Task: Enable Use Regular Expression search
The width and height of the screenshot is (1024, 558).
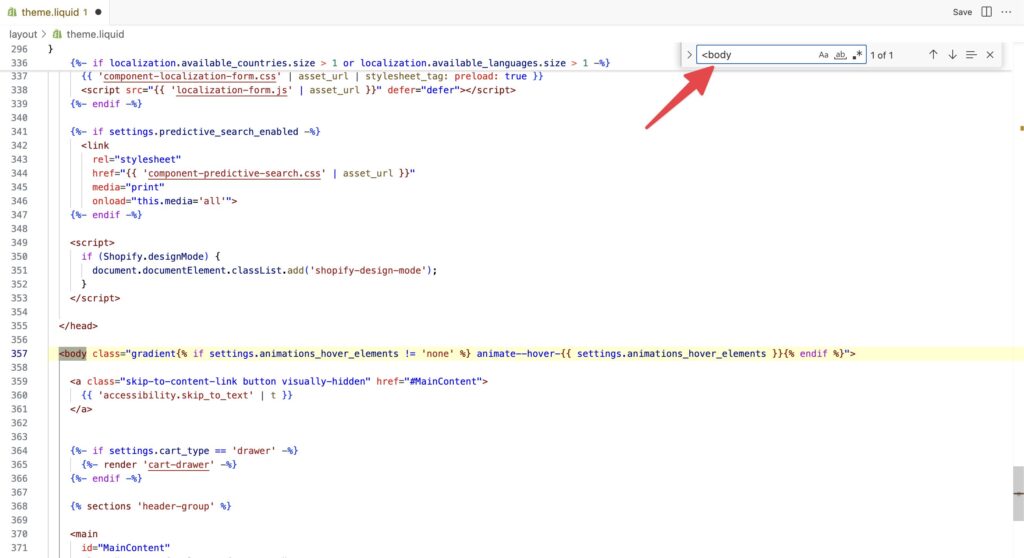Action: pyautogui.click(x=857, y=55)
